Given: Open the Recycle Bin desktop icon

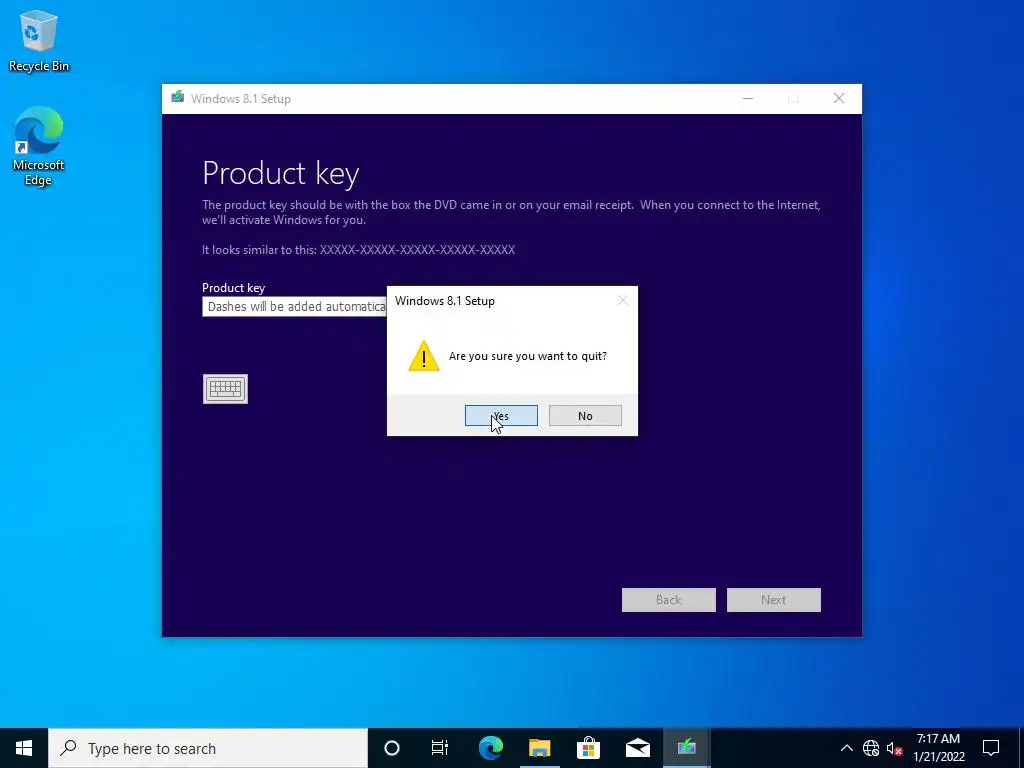Looking at the screenshot, I should pyautogui.click(x=39, y=41).
